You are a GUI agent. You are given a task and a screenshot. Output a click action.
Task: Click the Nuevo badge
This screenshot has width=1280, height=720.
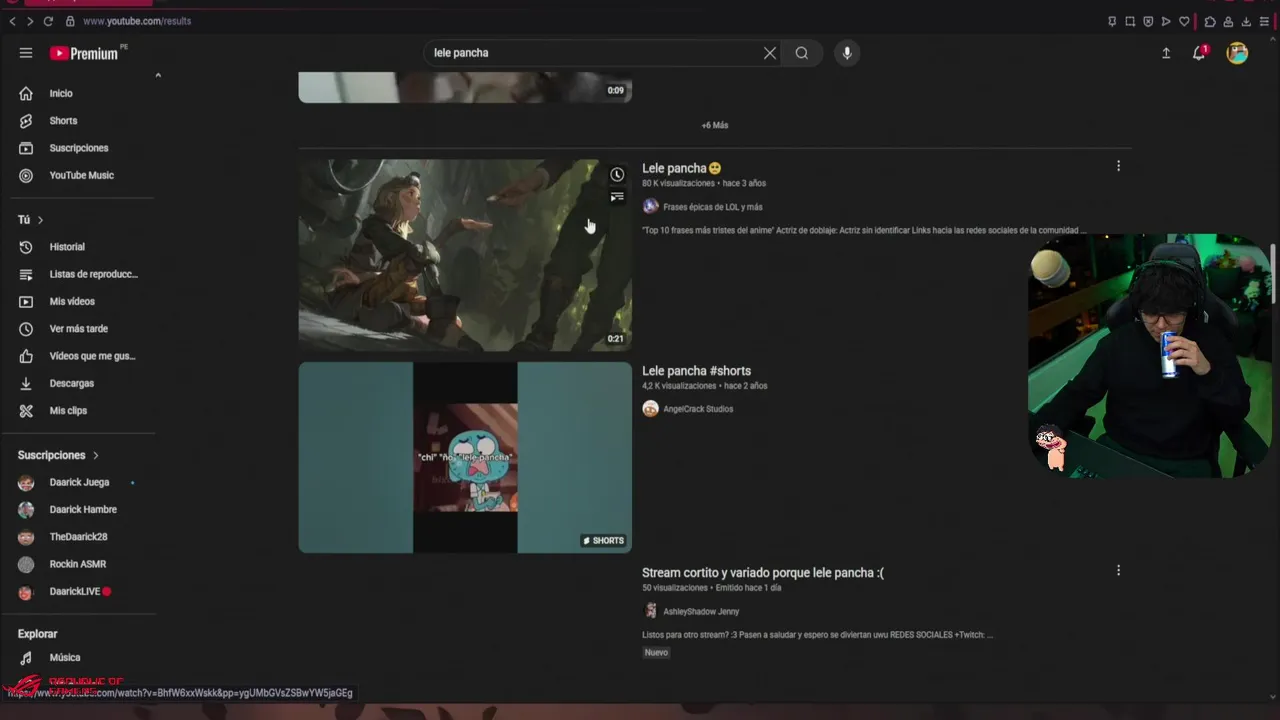click(656, 652)
